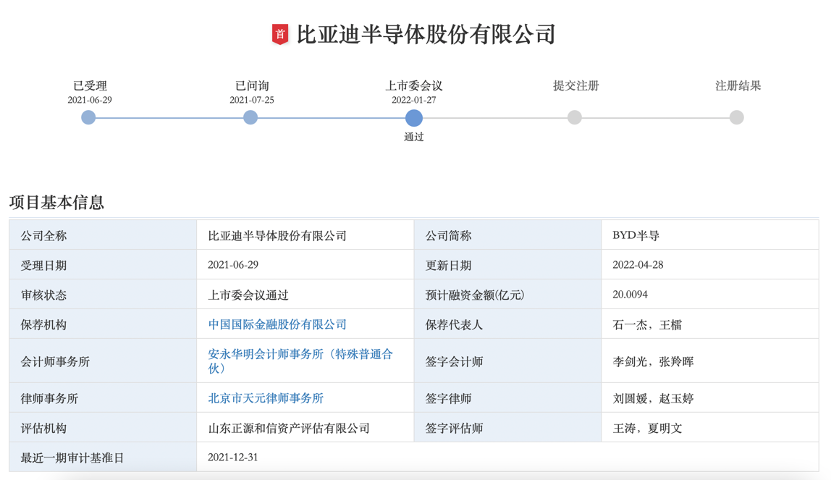Click the 已问询 stage marker dot
The height and width of the screenshot is (480, 832).
[250, 118]
